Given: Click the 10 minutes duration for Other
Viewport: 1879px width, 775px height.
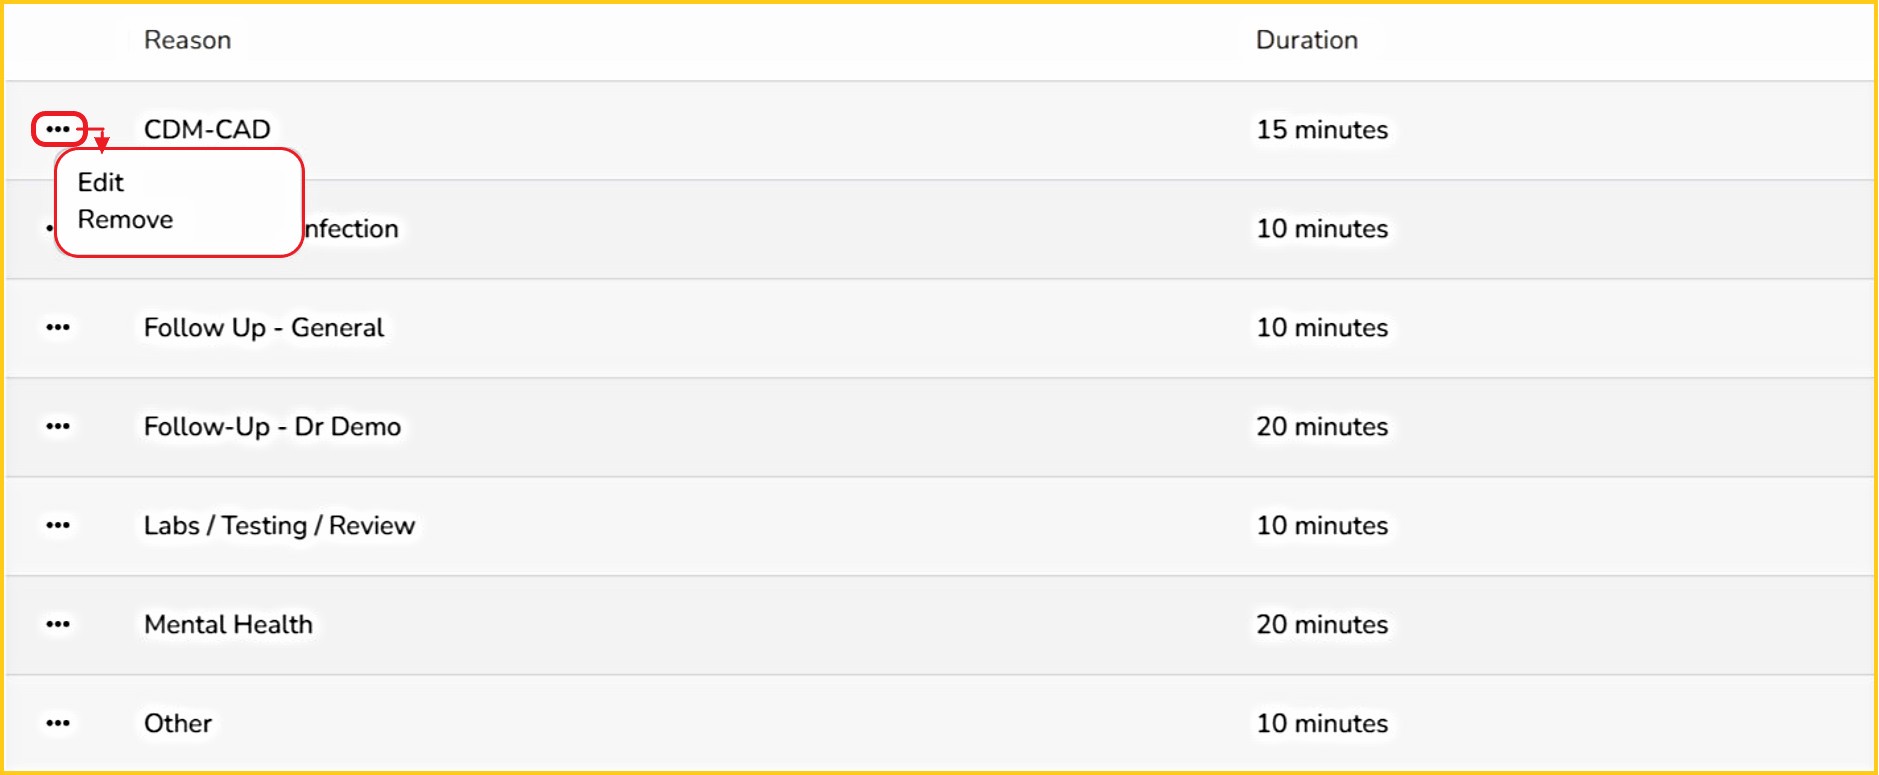Looking at the screenshot, I should coord(1321,723).
